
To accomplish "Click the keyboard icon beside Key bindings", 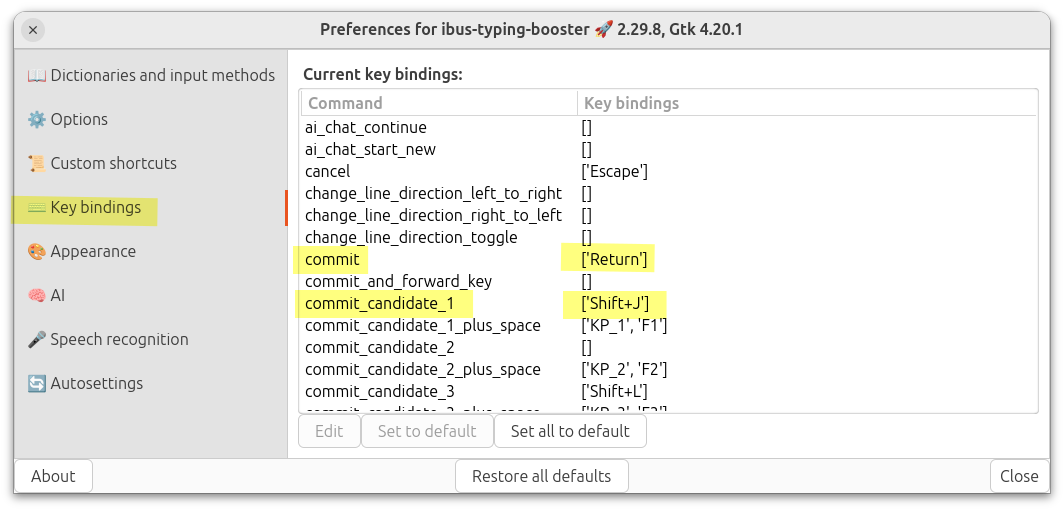I will 37,208.
